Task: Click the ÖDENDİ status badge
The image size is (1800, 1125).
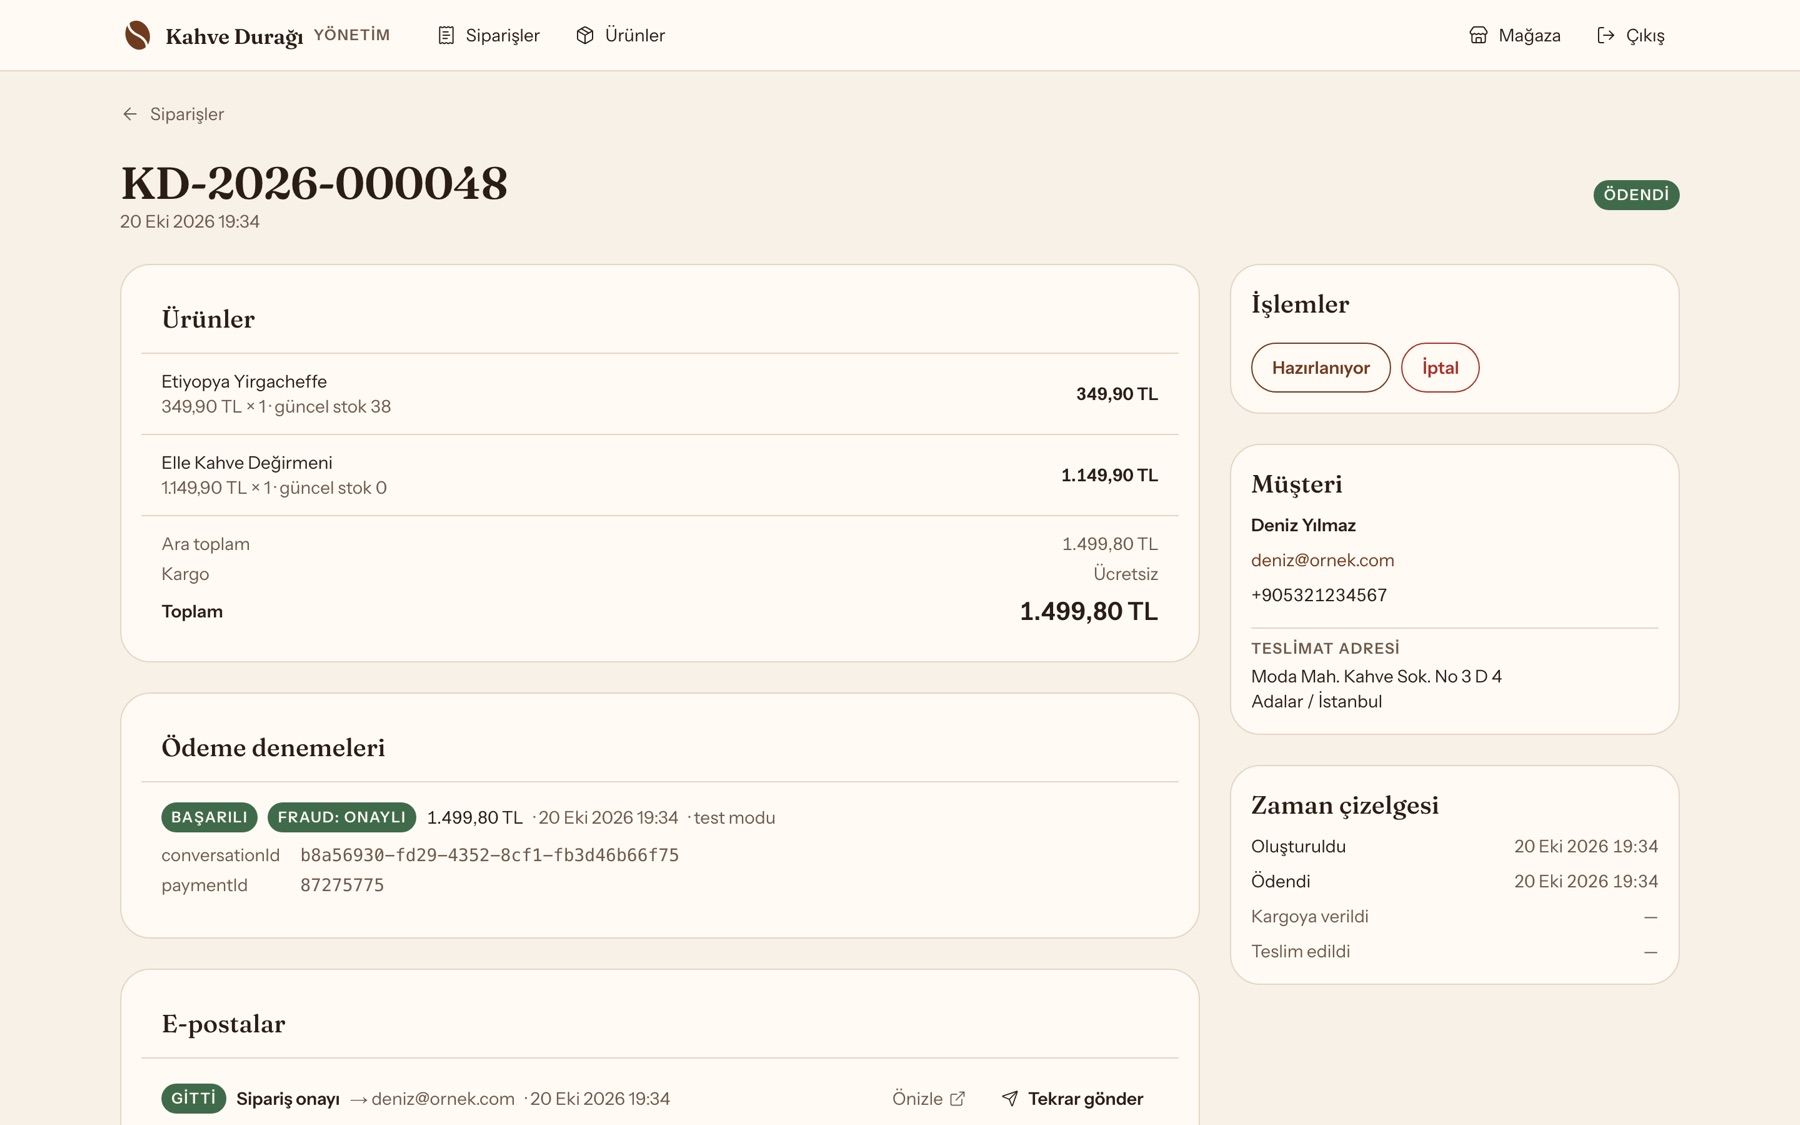Action: 1636,195
